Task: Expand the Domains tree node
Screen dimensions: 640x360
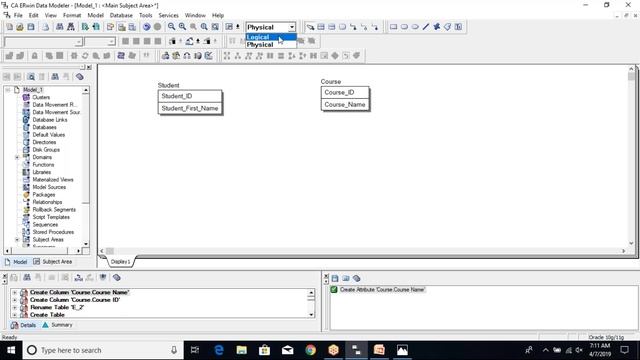Action: (17, 157)
